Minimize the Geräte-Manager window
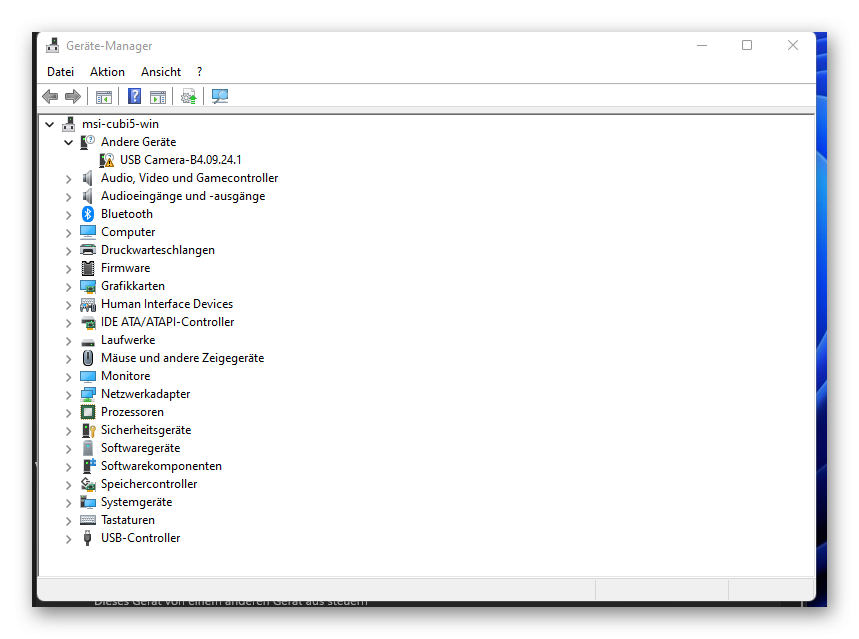Image resolution: width=859 pixels, height=639 pixels. [702, 45]
